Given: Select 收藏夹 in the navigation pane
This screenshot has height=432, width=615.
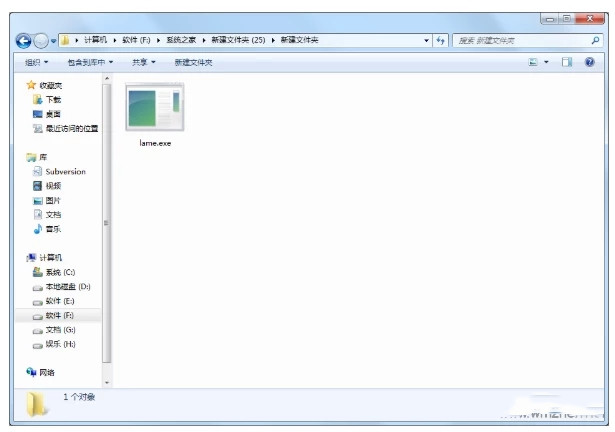Looking at the screenshot, I should point(51,86).
